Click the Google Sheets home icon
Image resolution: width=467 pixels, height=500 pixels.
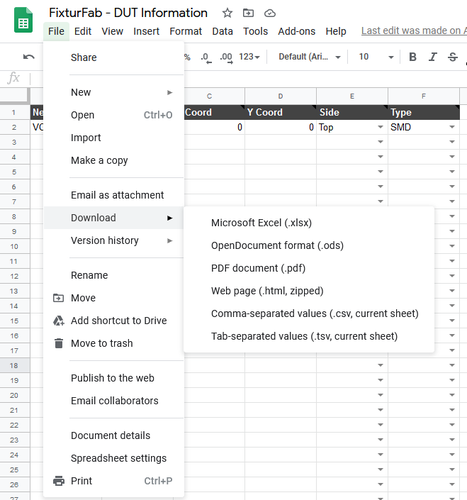coord(23,20)
